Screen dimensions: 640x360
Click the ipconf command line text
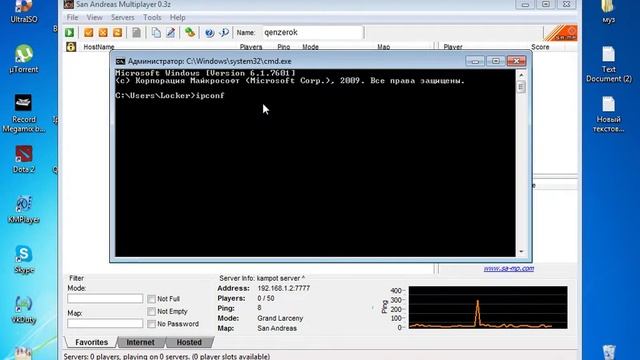tap(210, 96)
